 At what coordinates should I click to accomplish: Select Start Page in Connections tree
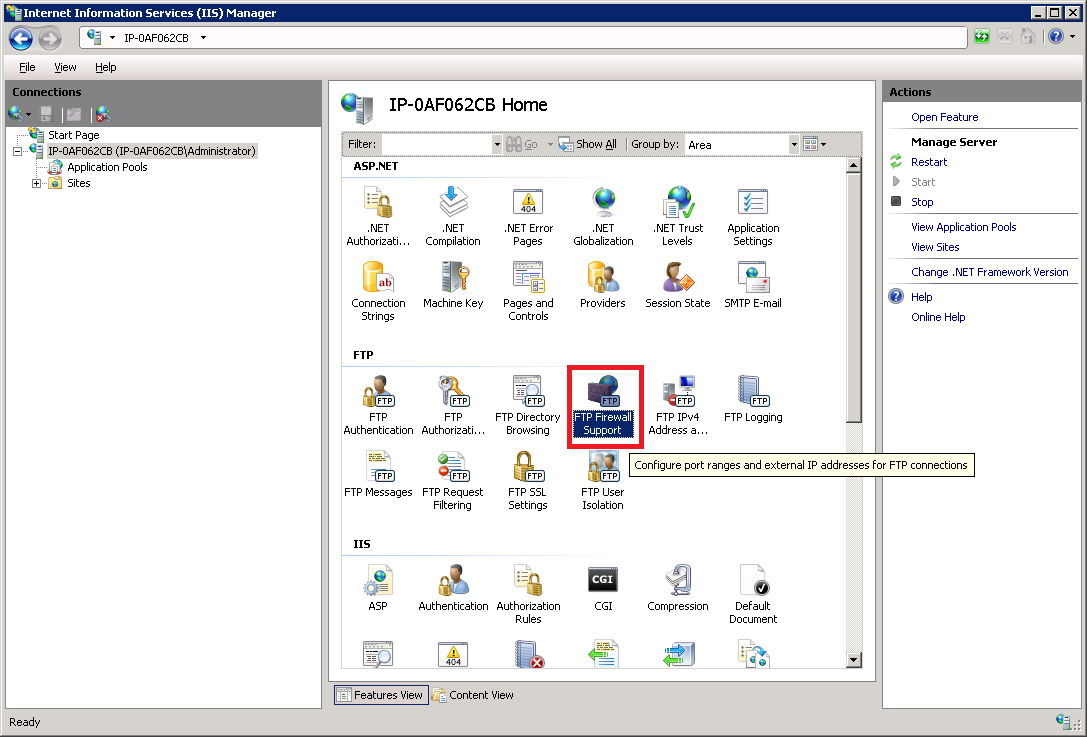point(73,135)
